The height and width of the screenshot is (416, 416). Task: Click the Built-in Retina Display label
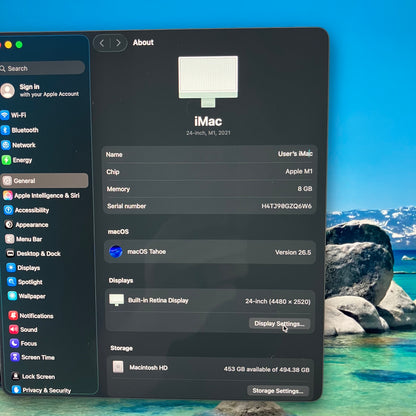coord(158,300)
